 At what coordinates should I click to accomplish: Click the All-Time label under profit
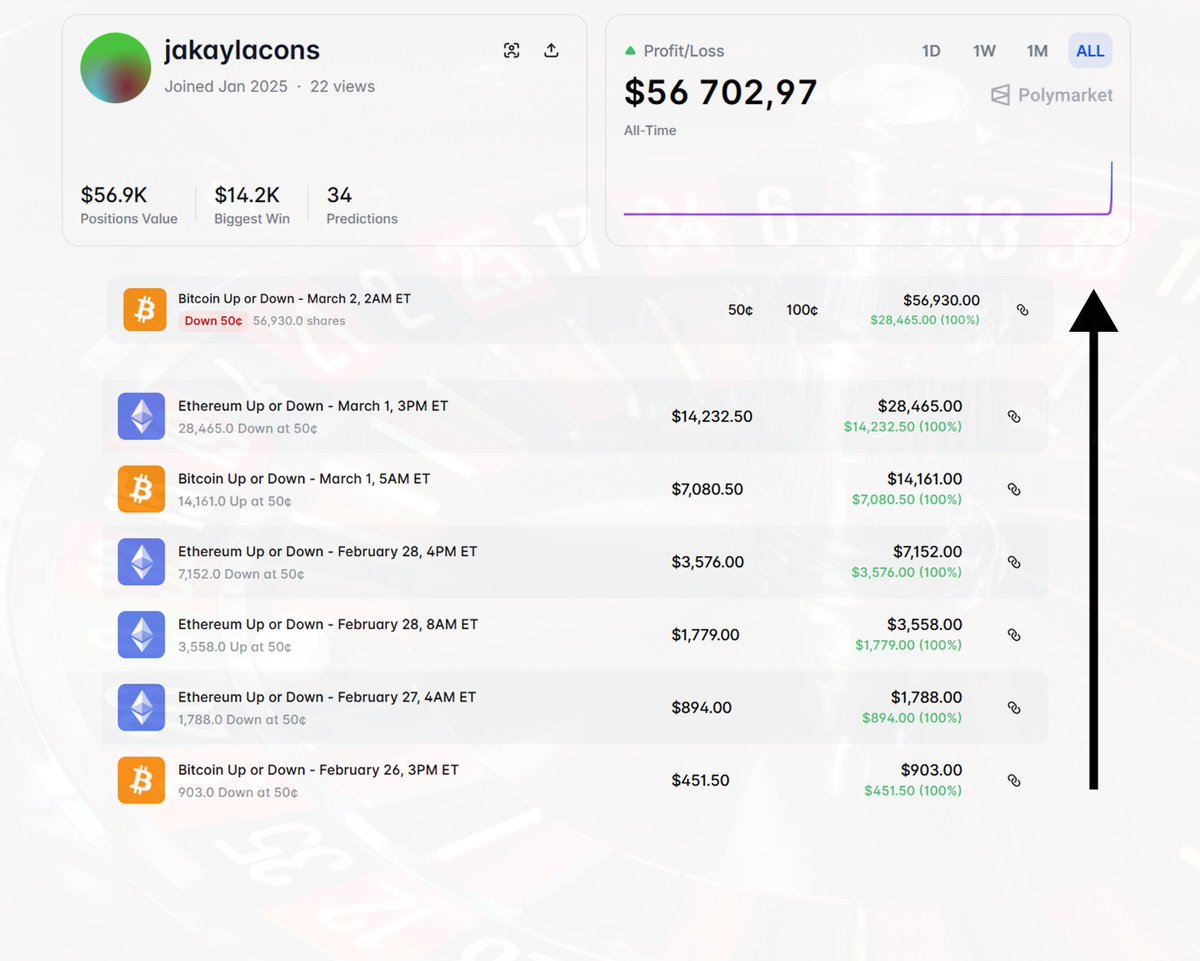[x=650, y=130]
